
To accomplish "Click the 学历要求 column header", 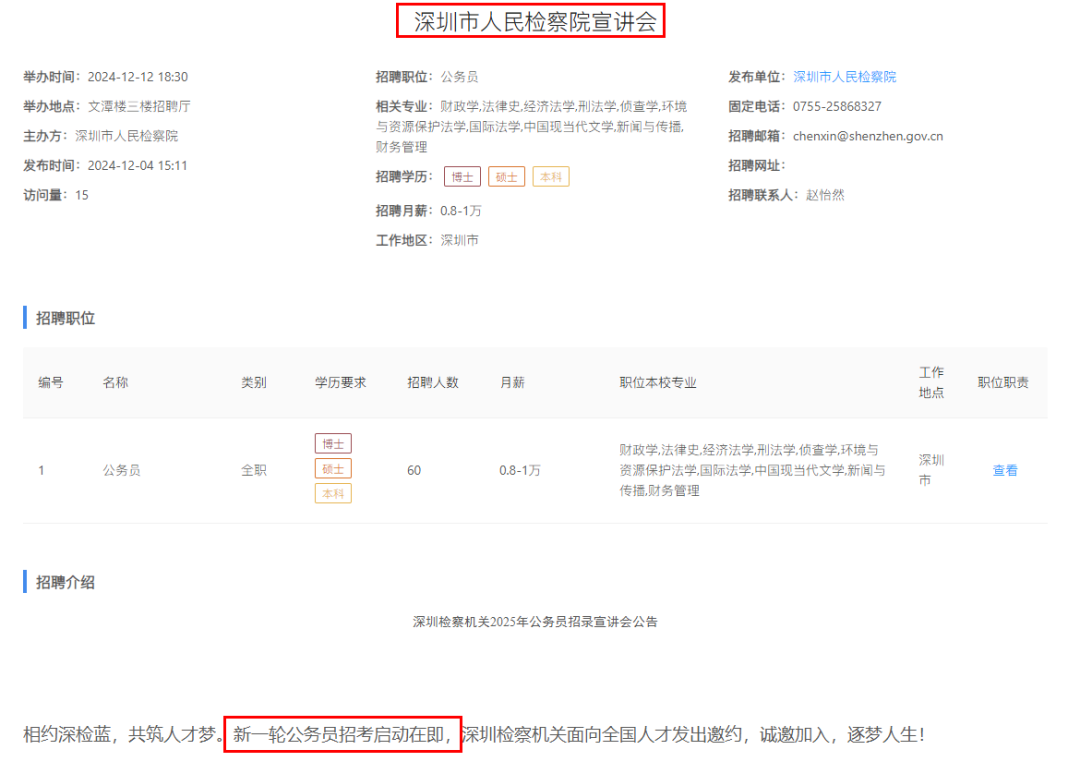I will [x=340, y=383].
